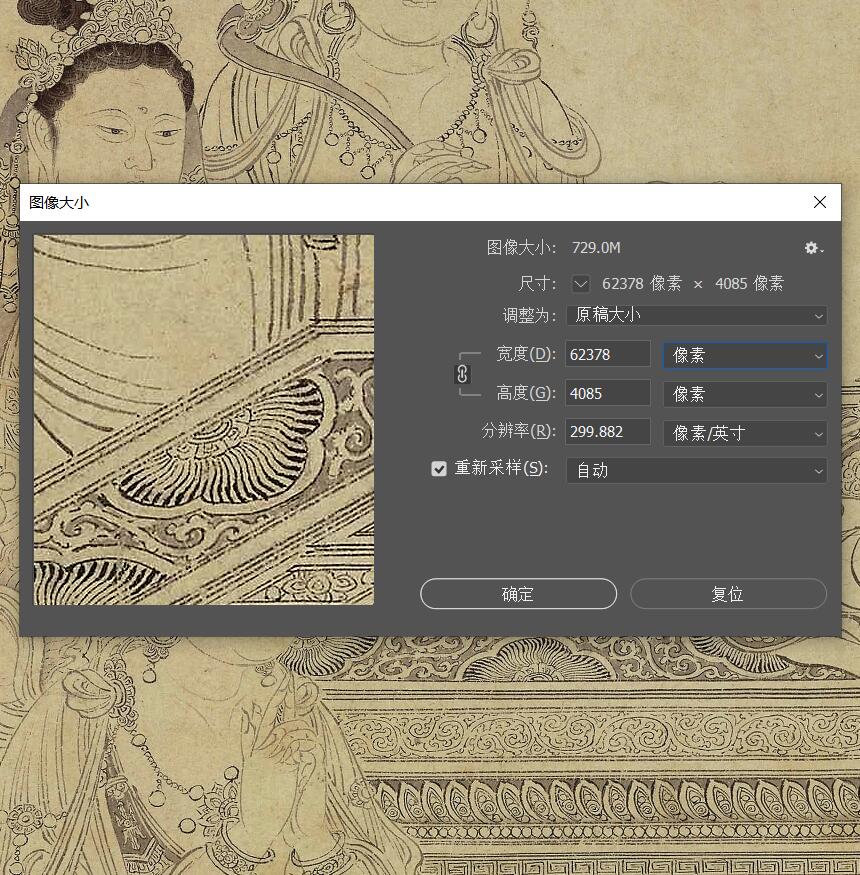The height and width of the screenshot is (875, 860).
Task: Click the 分辨率 resolution input field
Action: [x=608, y=432]
